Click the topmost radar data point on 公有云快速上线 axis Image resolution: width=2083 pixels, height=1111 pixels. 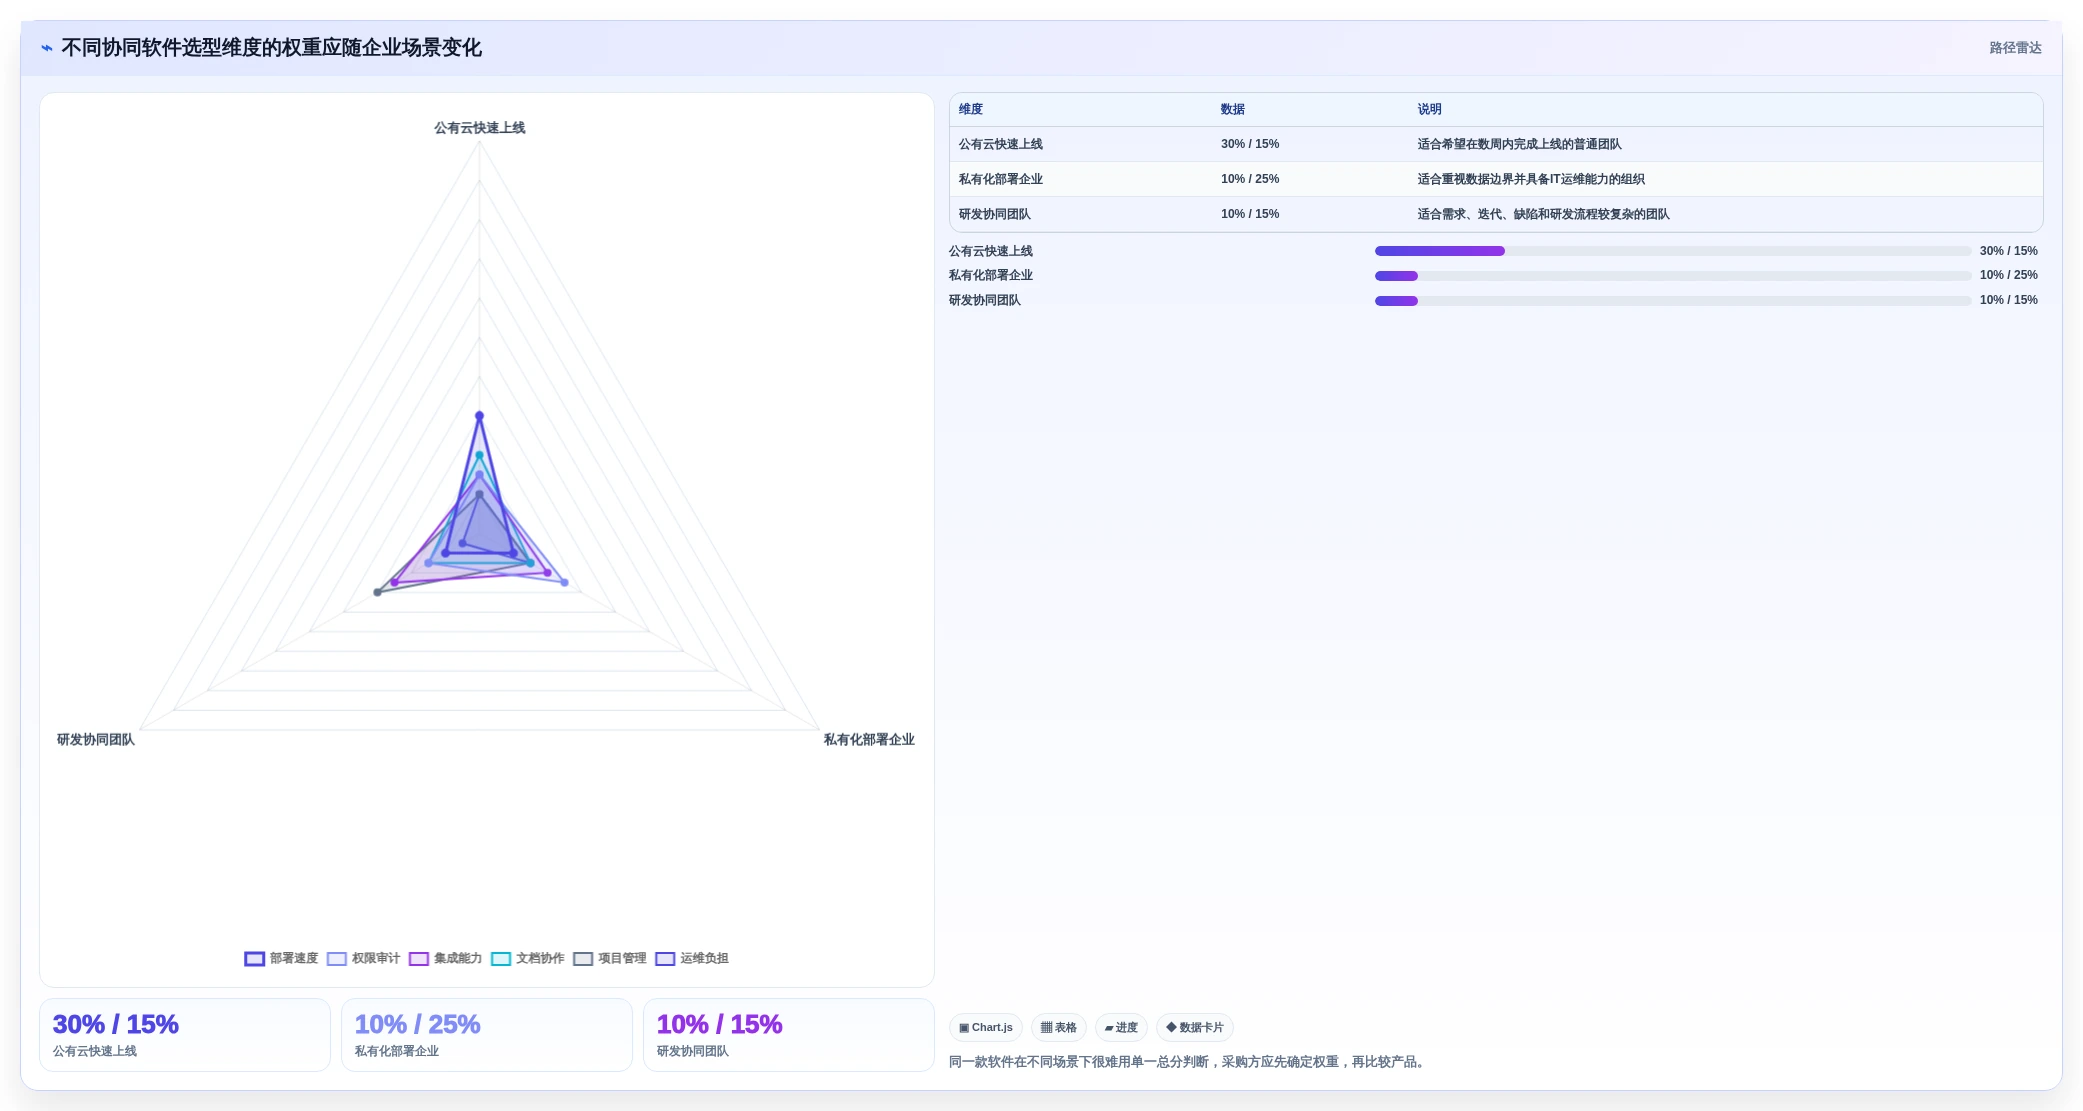[479, 416]
